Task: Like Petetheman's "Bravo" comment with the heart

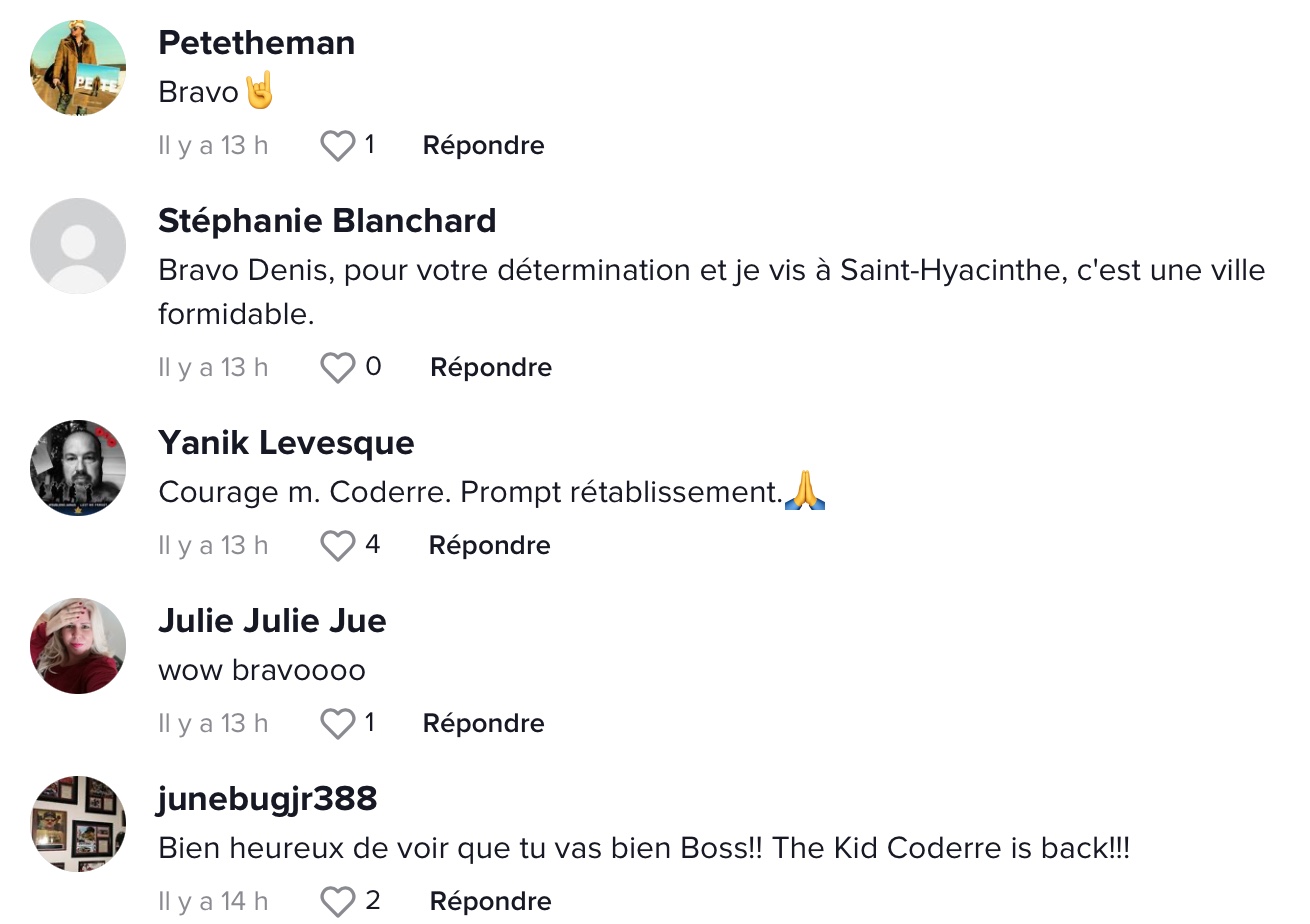Action: pyautogui.click(x=338, y=146)
